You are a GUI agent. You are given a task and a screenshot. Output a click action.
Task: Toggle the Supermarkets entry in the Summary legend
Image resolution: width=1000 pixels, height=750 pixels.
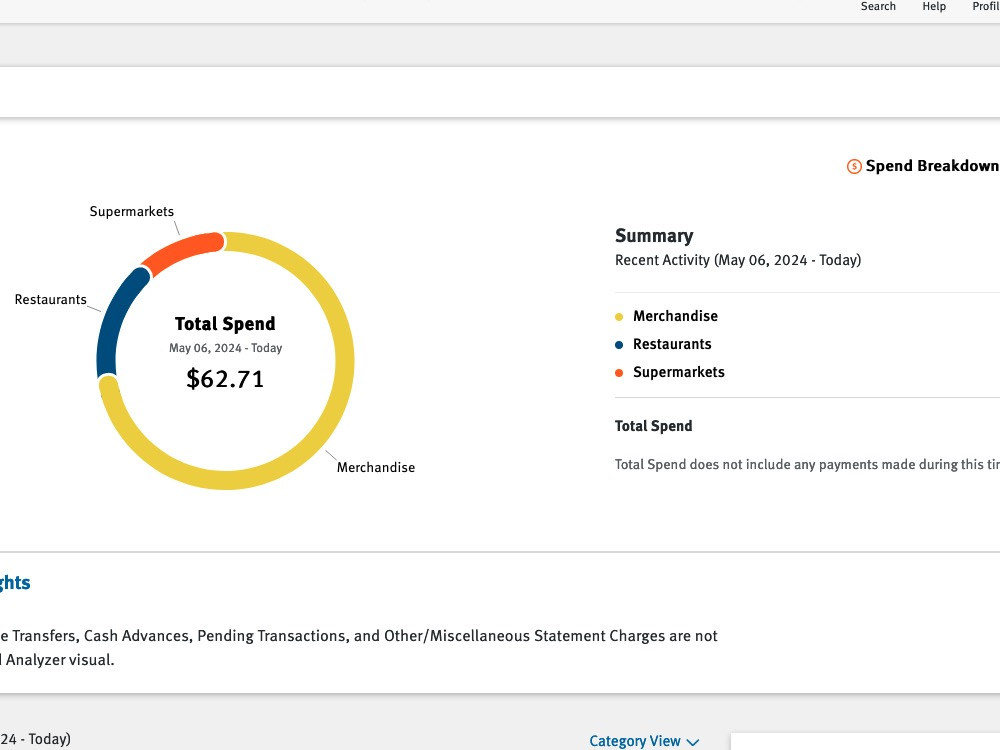(679, 372)
